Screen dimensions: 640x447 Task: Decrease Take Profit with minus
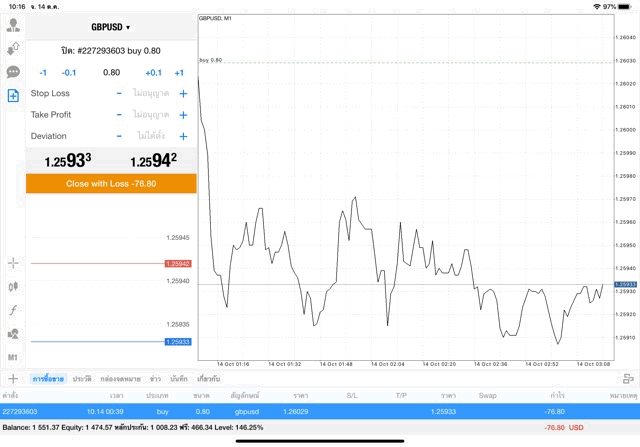coord(119,115)
